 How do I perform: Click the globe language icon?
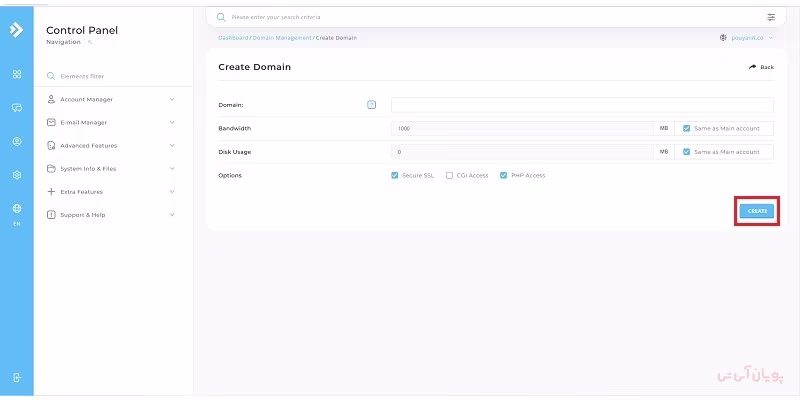click(17, 208)
